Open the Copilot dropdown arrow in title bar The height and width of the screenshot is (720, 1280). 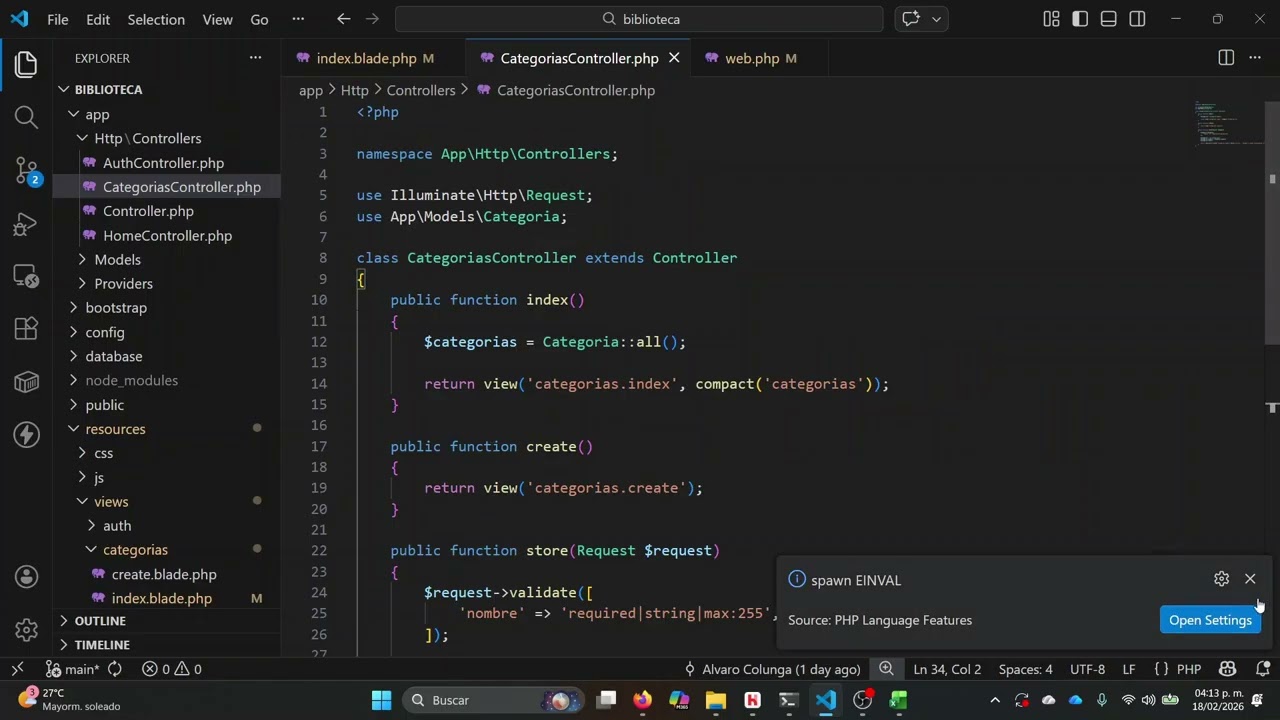(937, 19)
